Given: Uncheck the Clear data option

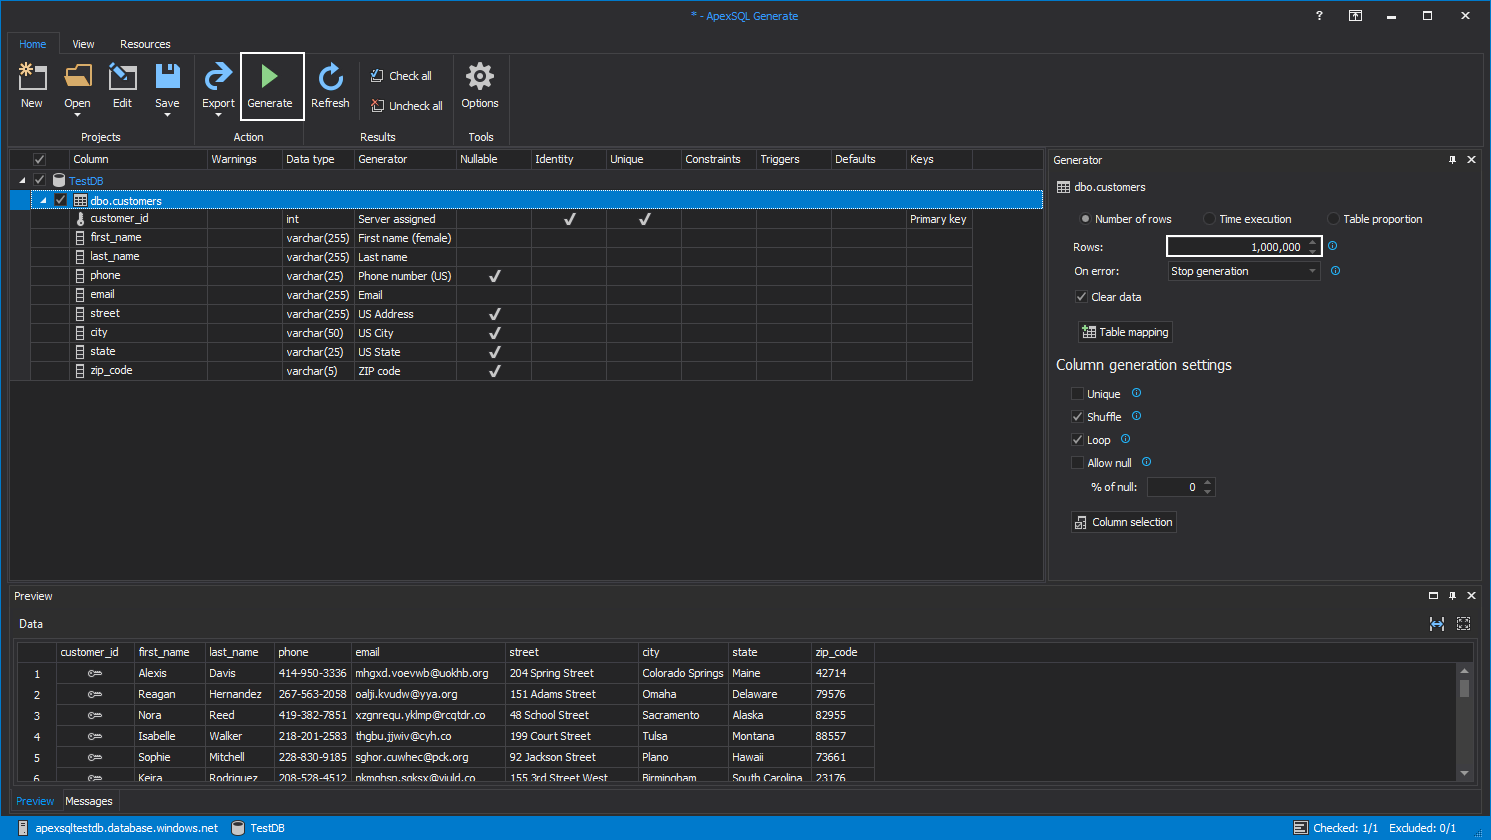Looking at the screenshot, I should click(x=1081, y=296).
